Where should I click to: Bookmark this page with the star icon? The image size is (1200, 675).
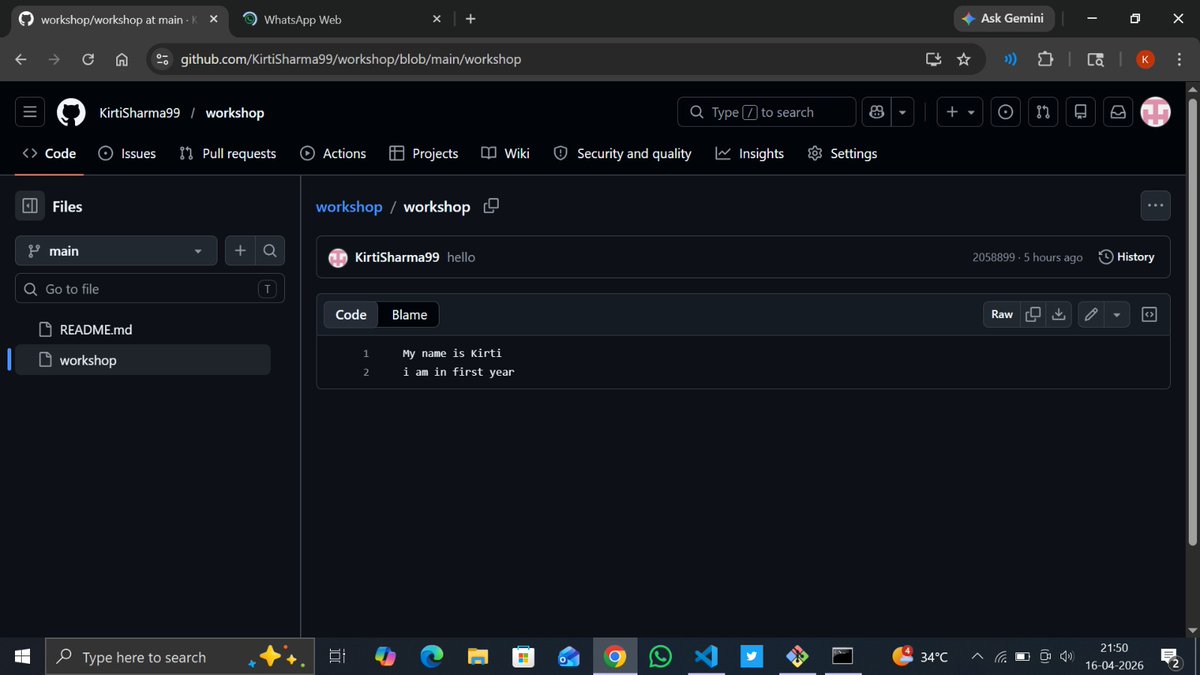click(x=963, y=59)
